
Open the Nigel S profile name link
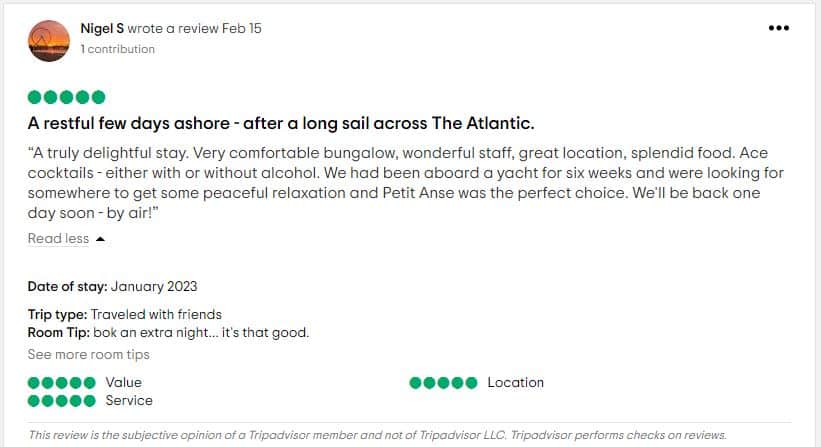tap(102, 28)
